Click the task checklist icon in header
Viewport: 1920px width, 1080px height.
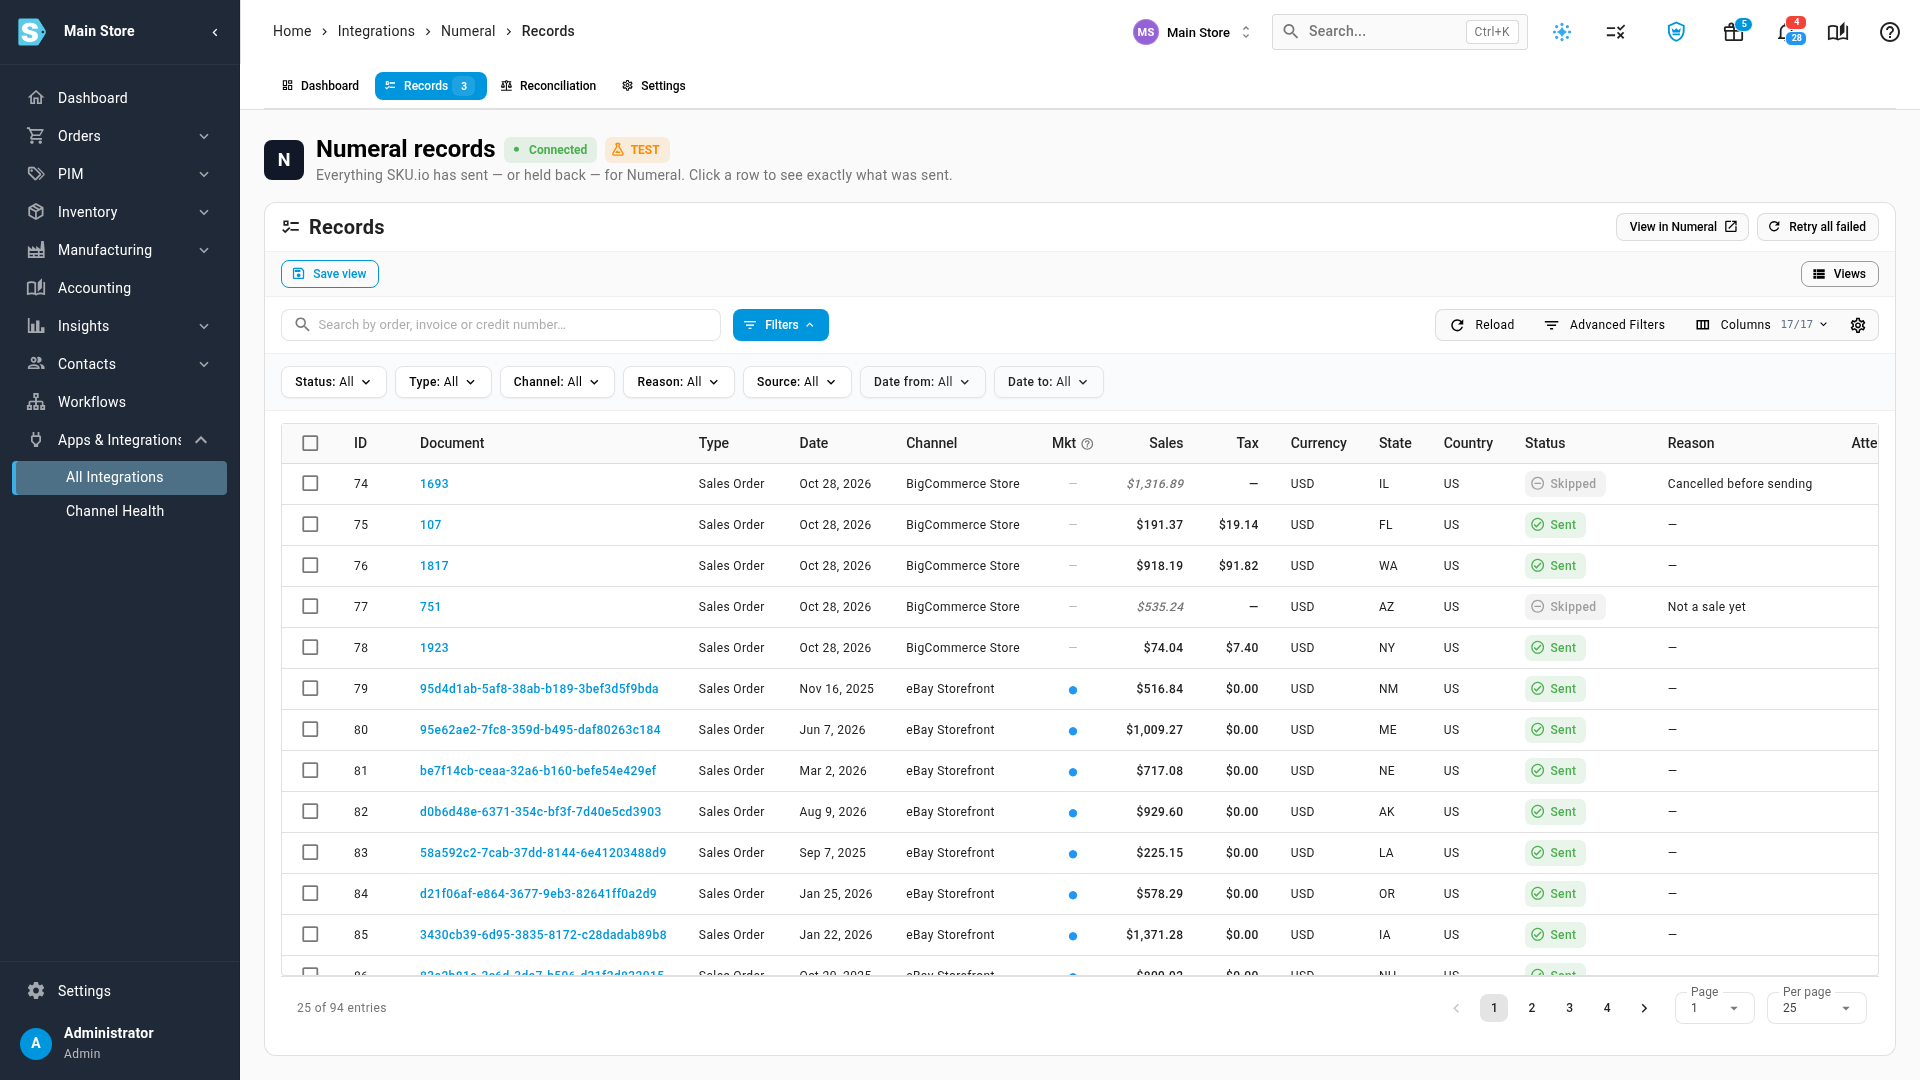1616,32
